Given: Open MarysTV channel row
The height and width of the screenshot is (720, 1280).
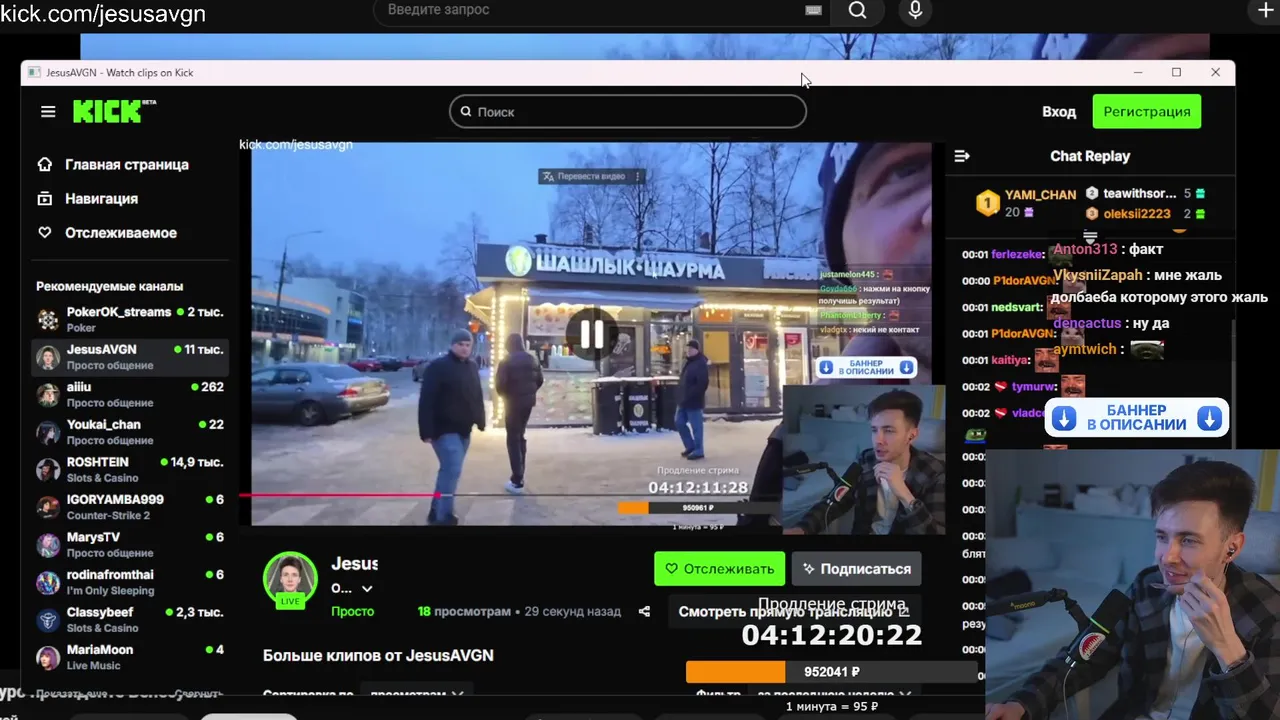Looking at the screenshot, I should (x=130, y=545).
